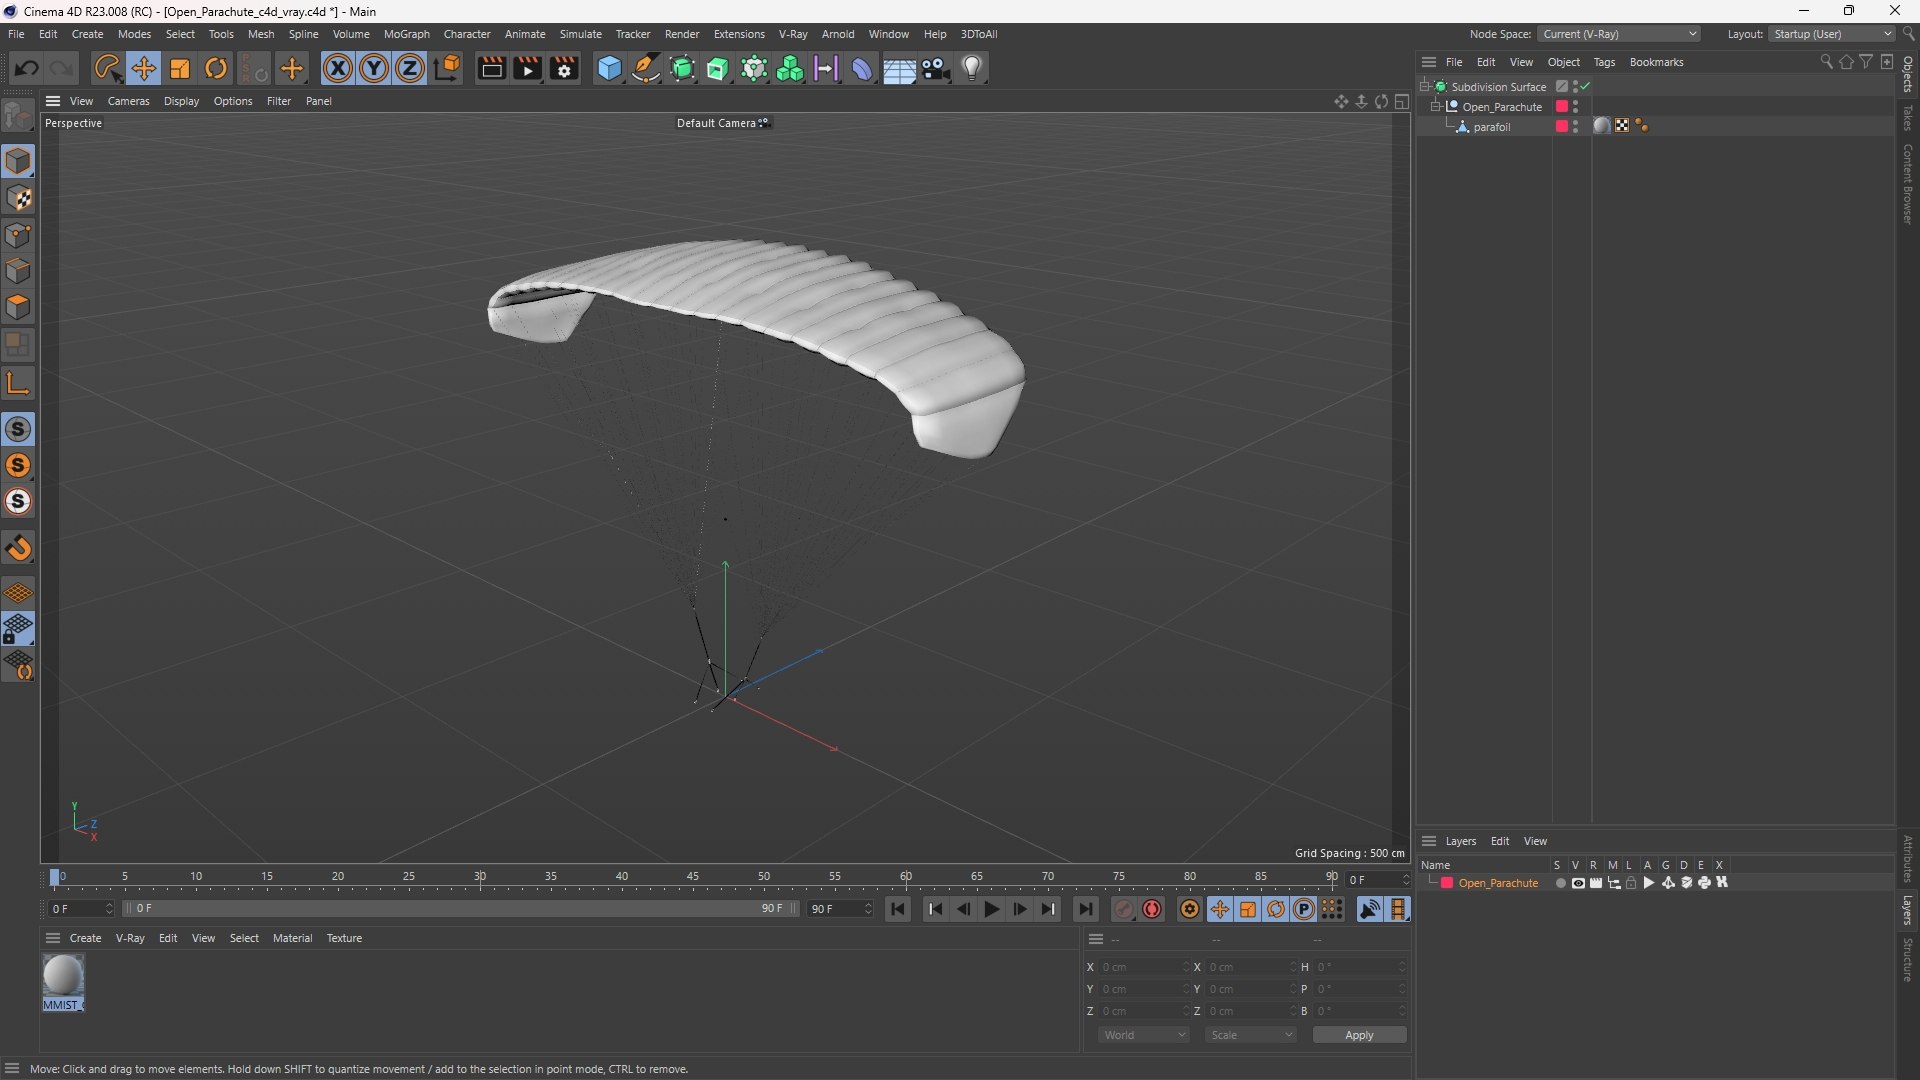This screenshot has height=1080, width=1920.
Task: Select the Rotate tool
Action: 216,68
